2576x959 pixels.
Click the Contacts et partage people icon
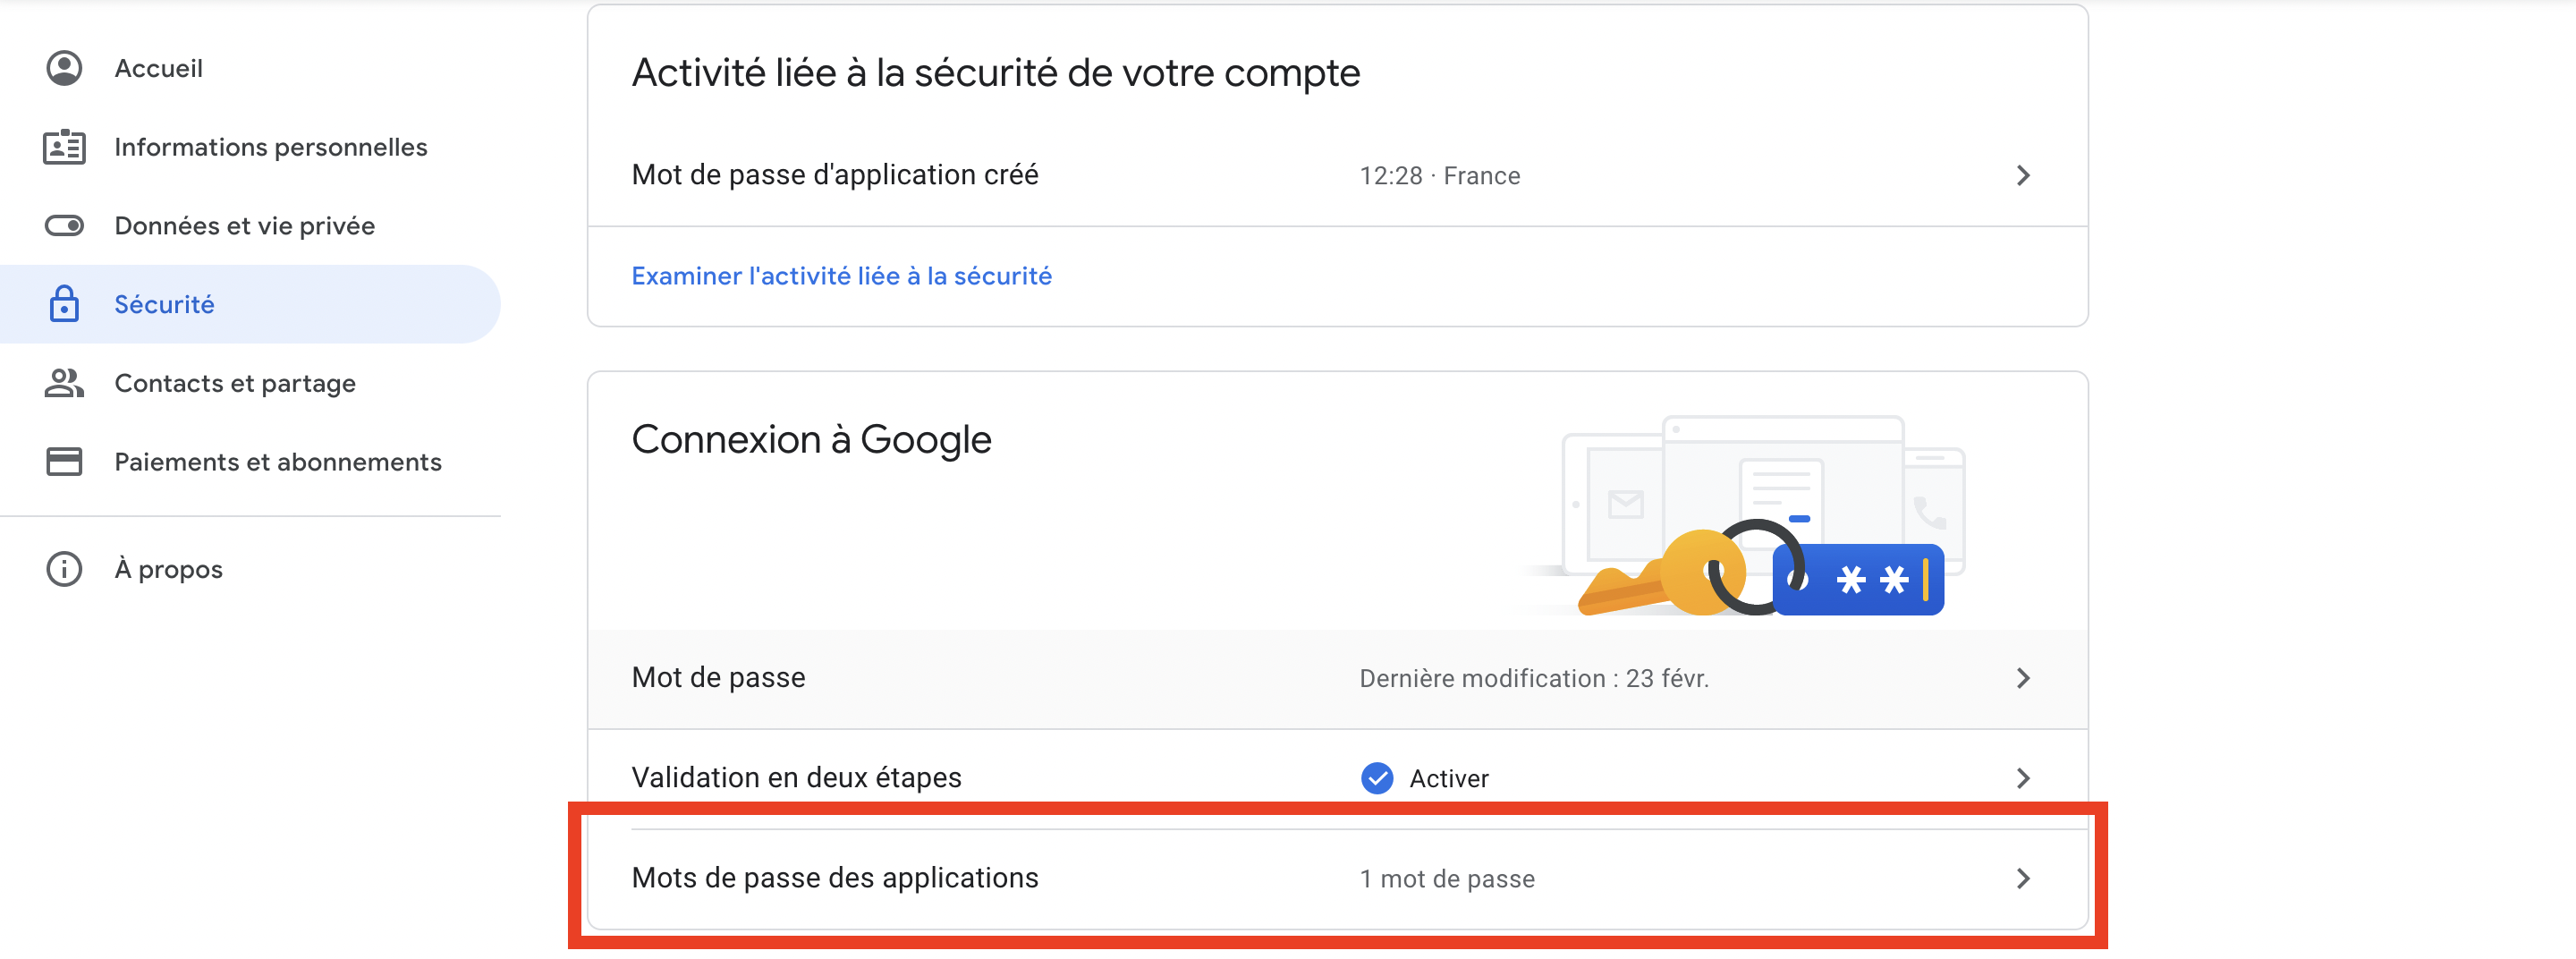pyautogui.click(x=64, y=383)
